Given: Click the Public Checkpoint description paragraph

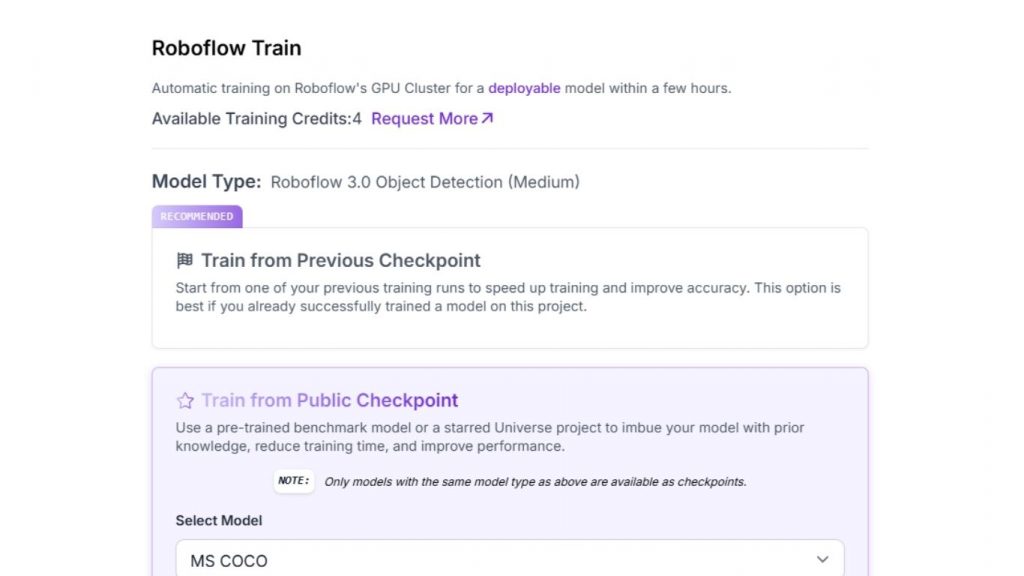Looking at the screenshot, I should pos(490,437).
